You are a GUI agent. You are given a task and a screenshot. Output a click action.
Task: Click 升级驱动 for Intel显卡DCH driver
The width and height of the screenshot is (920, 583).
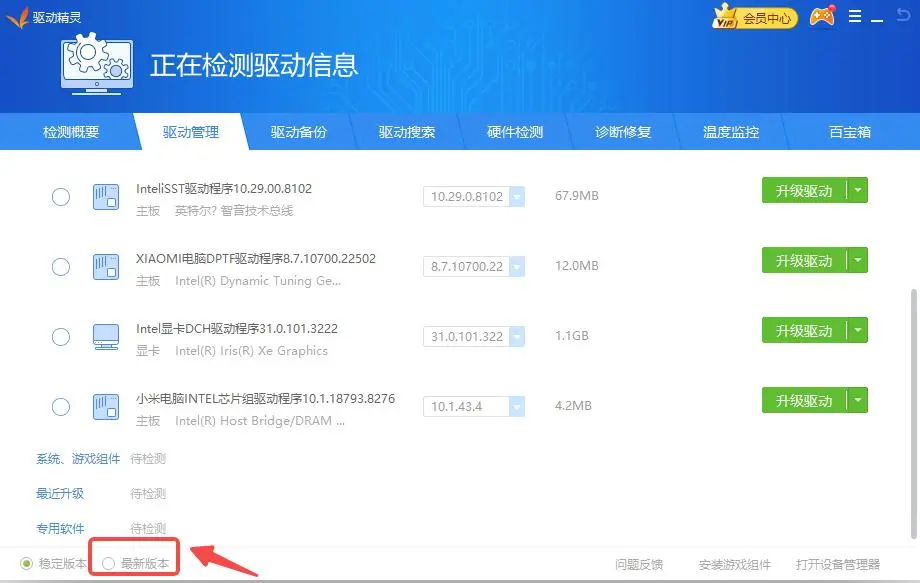(804, 330)
